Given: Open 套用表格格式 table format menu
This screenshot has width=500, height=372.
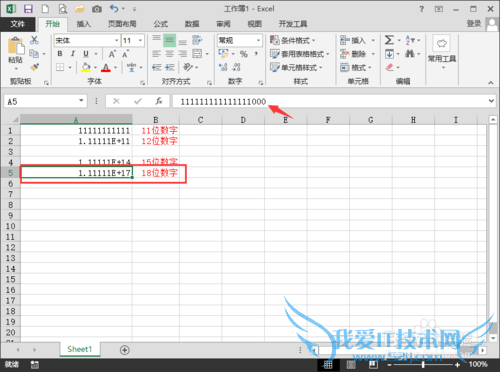Looking at the screenshot, I should 299,54.
